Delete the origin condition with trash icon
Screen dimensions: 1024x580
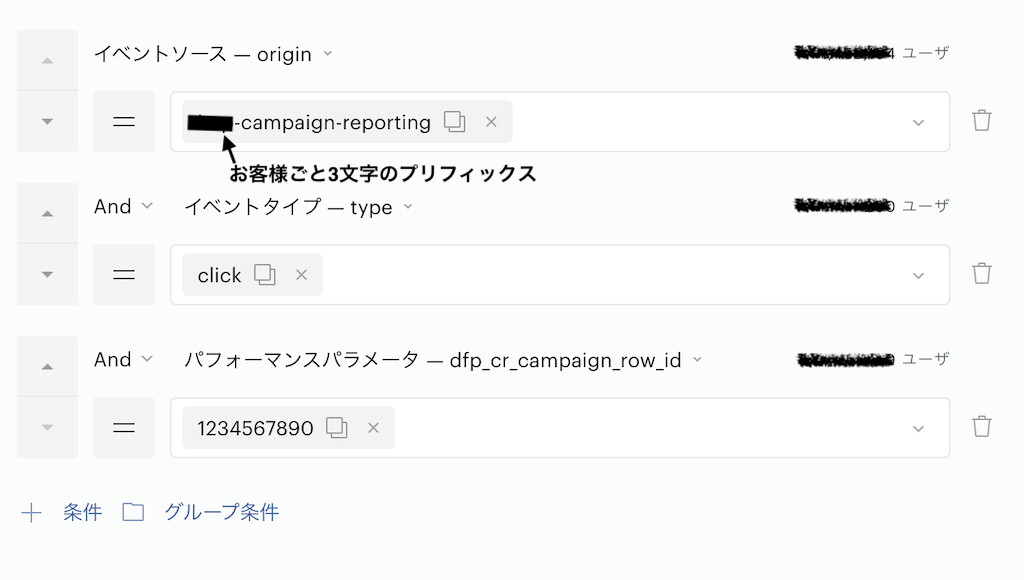click(x=982, y=120)
